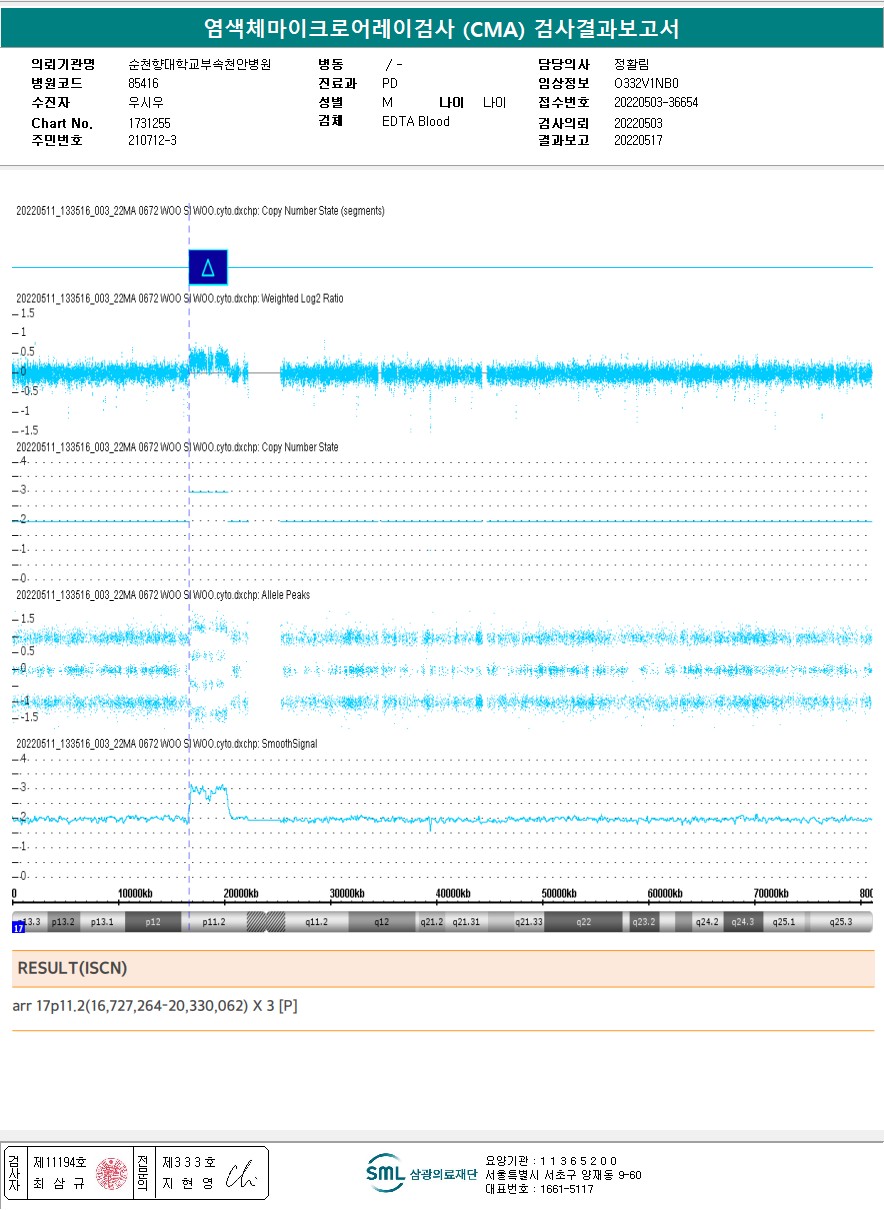Click the 결과보고 date 20220517

[638, 140]
